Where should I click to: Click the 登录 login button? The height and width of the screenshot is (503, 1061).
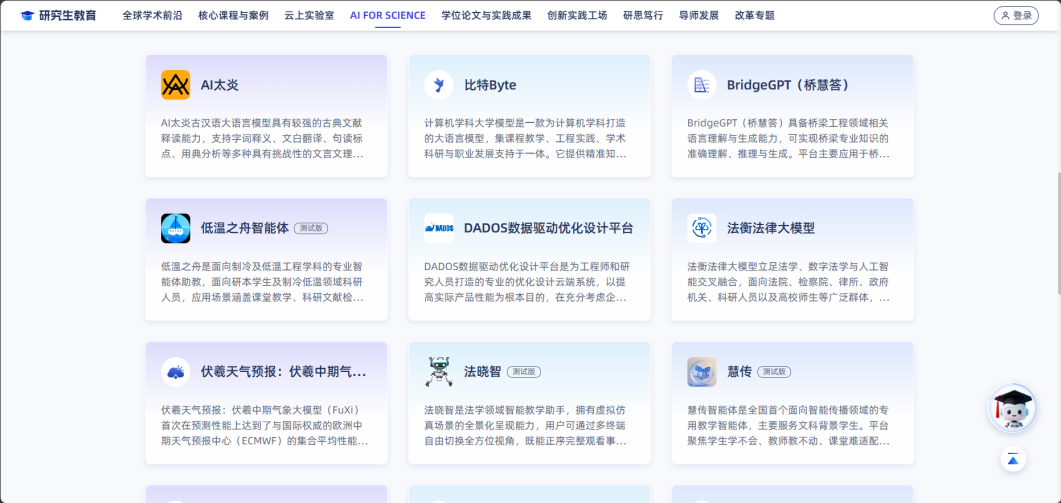click(x=1016, y=16)
